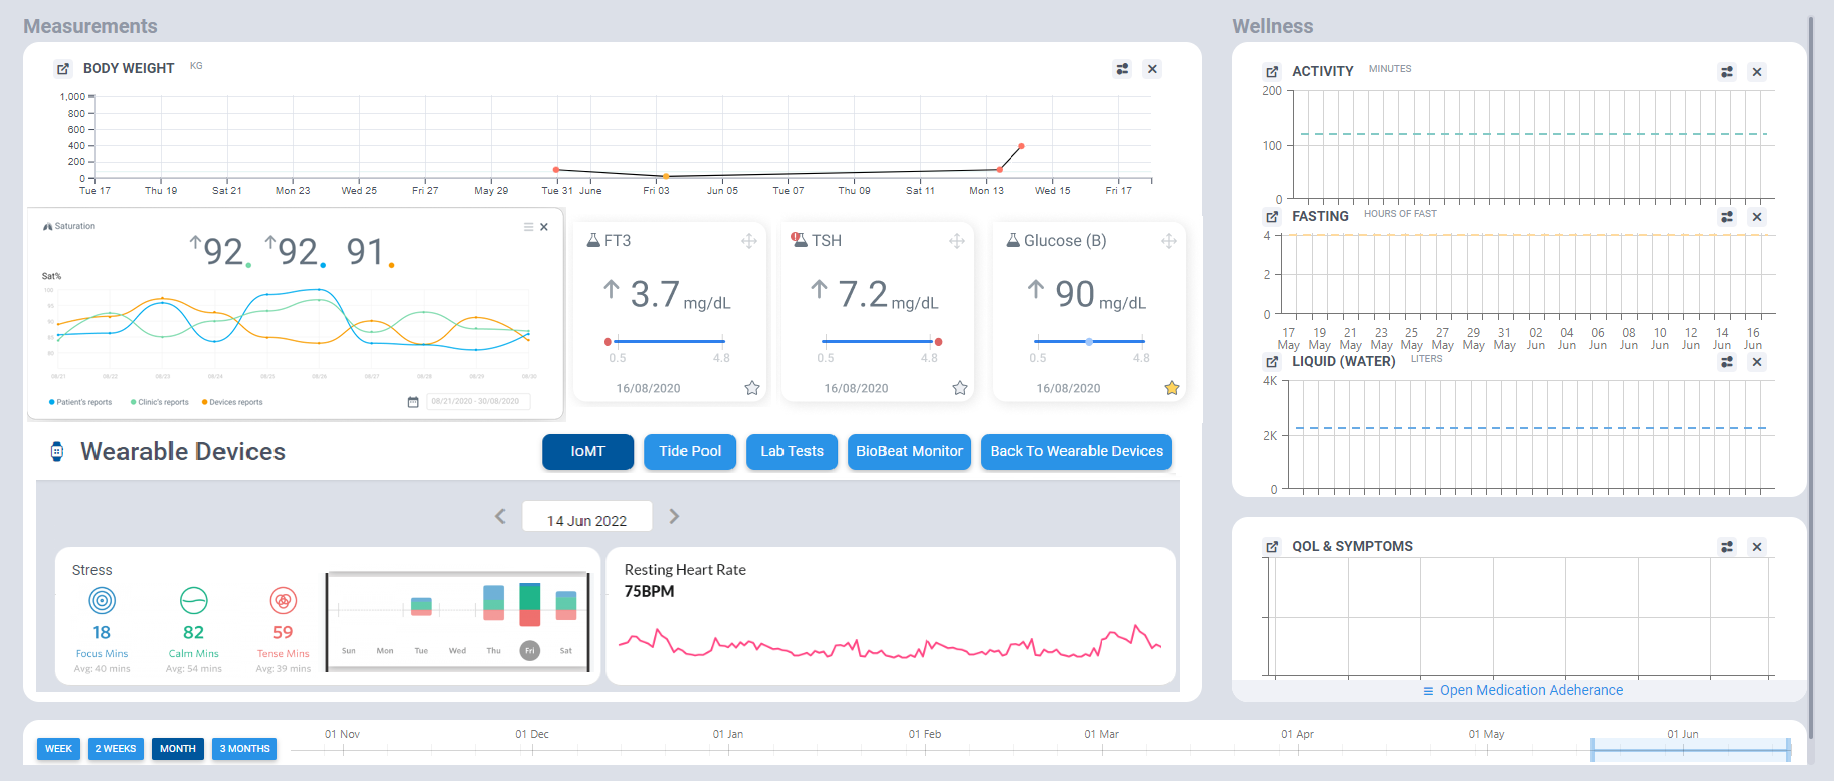Move the Glucose (B) card handle icon
Image resolution: width=1834 pixels, height=781 pixels.
click(x=1169, y=241)
